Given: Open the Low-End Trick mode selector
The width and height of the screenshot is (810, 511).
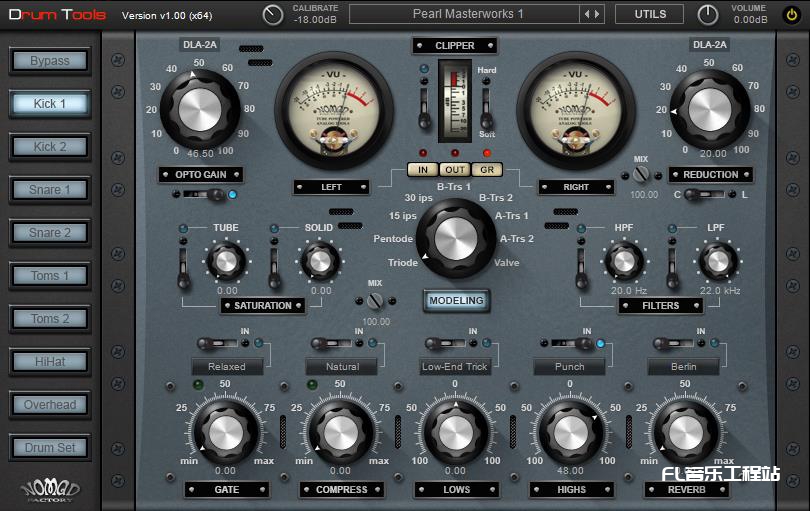Looking at the screenshot, I should 455,367.
